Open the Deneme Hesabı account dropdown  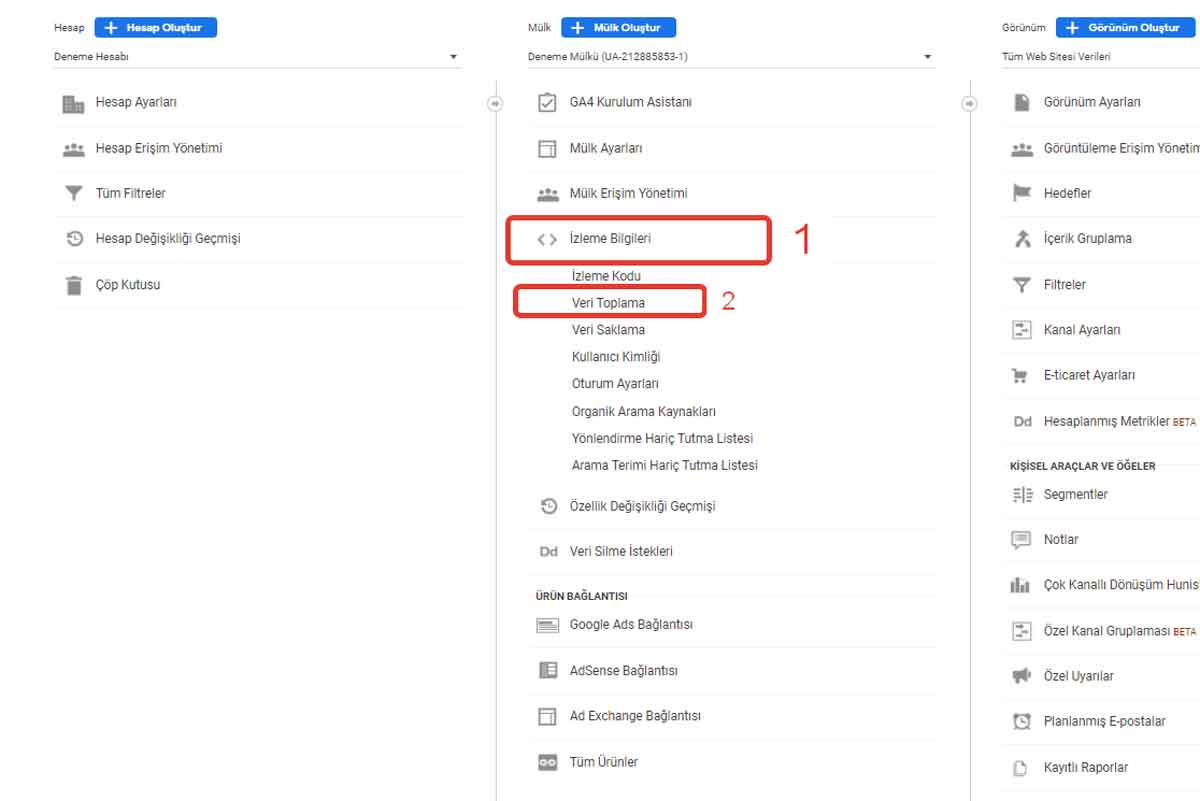(258, 57)
